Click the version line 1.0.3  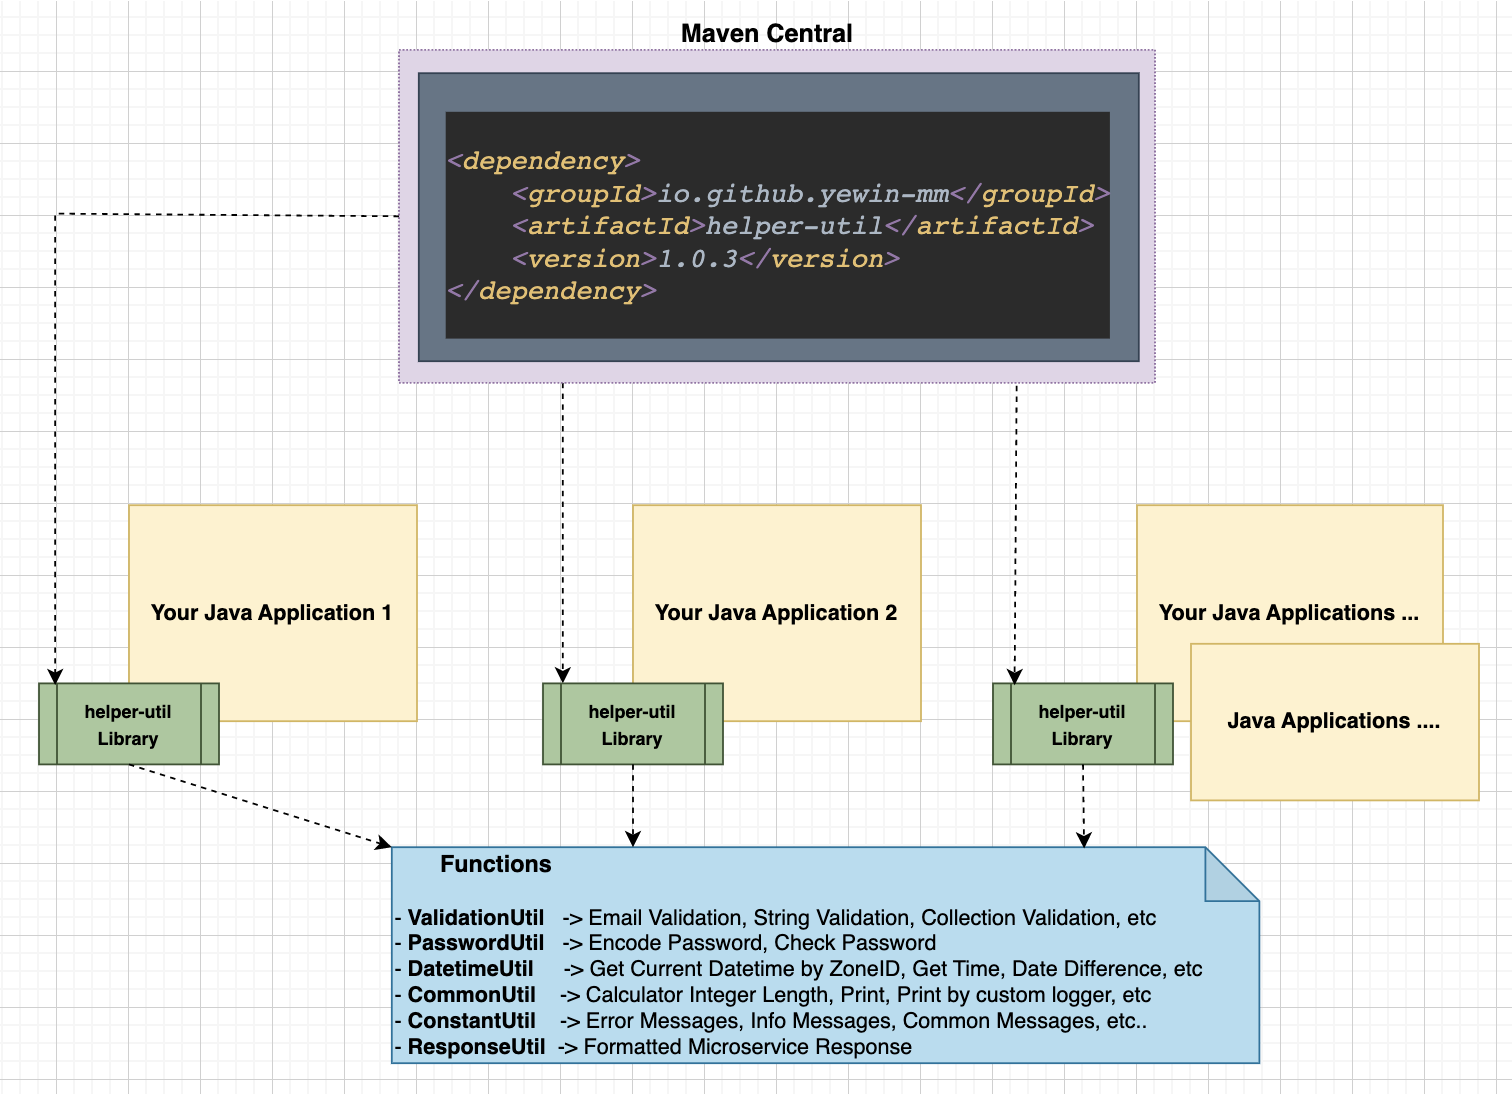click(x=706, y=259)
